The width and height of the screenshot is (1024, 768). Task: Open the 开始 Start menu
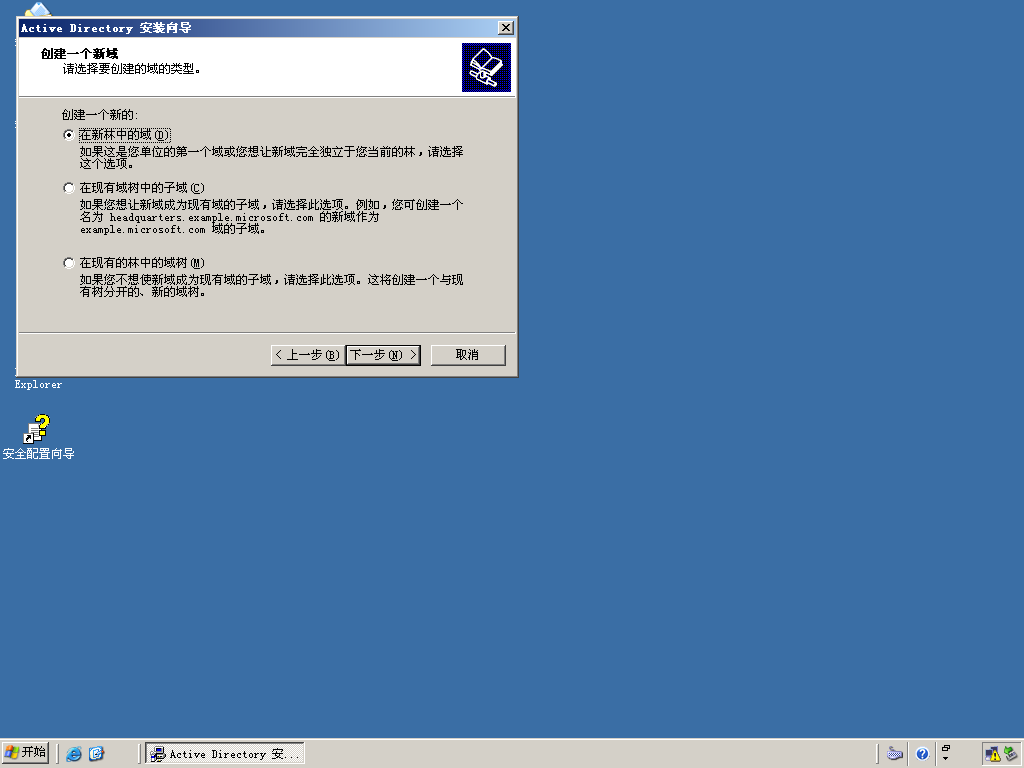25,753
